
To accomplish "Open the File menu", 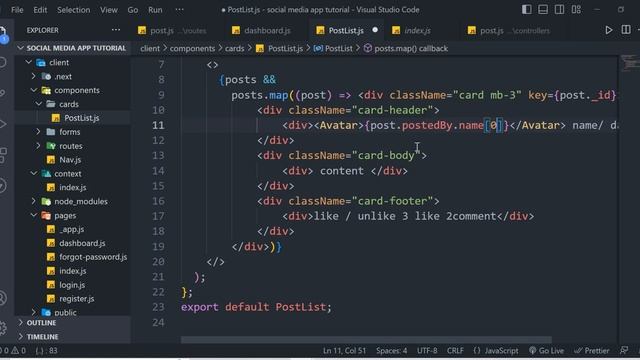I will [x=17, y=9].
